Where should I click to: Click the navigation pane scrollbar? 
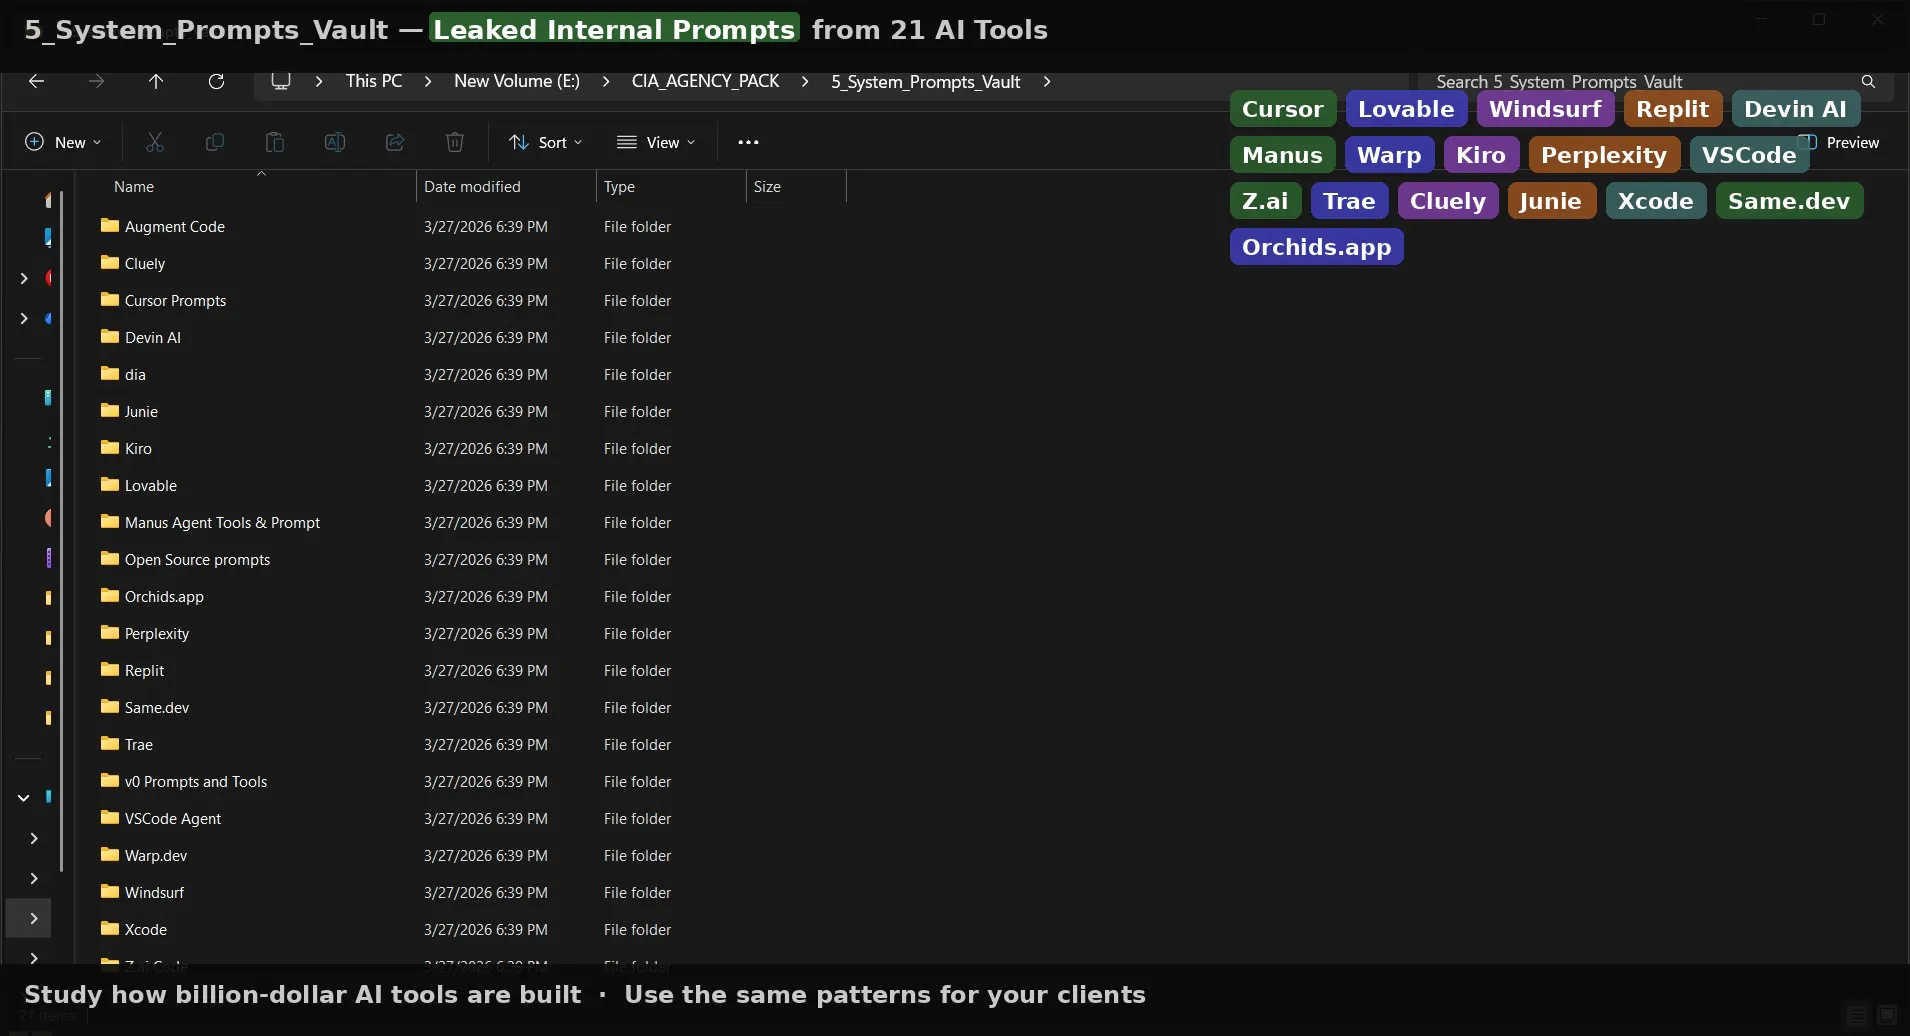point(62,530)
